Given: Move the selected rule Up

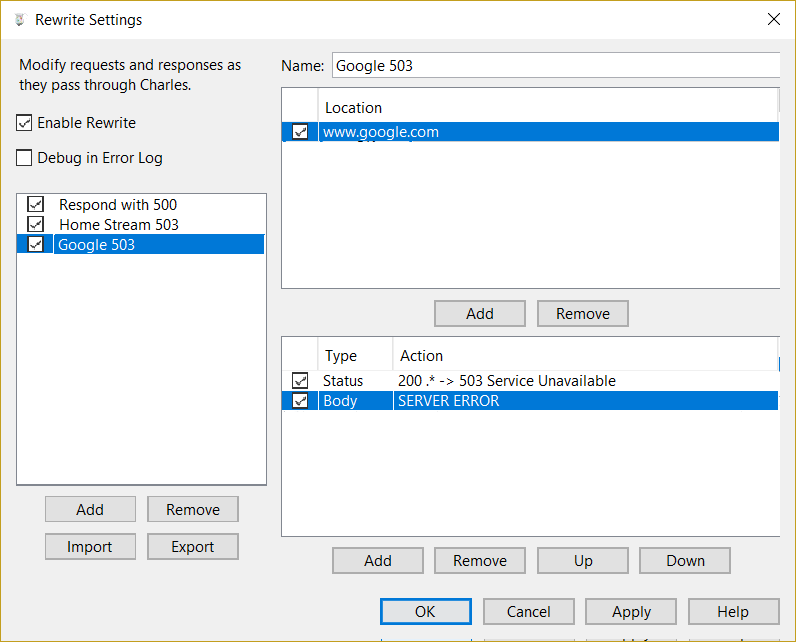Looking at the screenshot, I should point(583,561).
